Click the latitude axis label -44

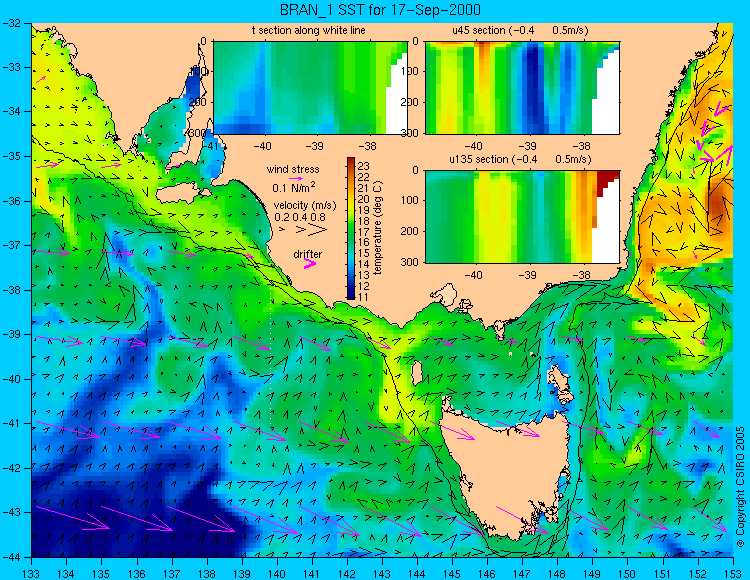click(11, 557)
